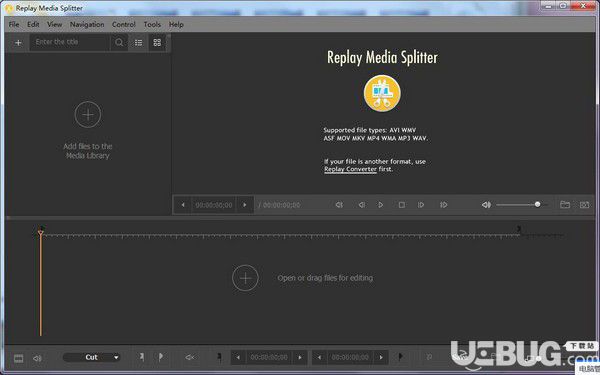Jump to previous marker in player controls
This screenshot has width=600, height=375.
pyautogui.click(x=339, y=205)
